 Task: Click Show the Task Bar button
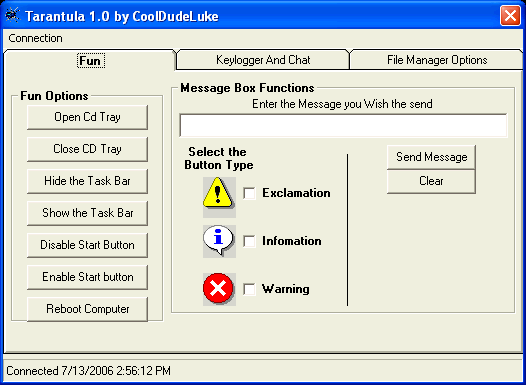(87, 213)
